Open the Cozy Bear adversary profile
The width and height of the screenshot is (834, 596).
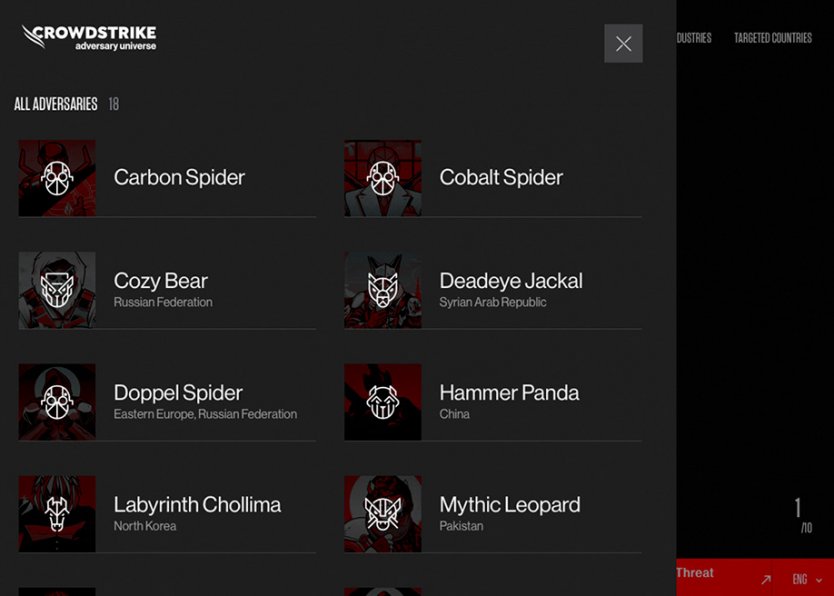click(160, 281)
